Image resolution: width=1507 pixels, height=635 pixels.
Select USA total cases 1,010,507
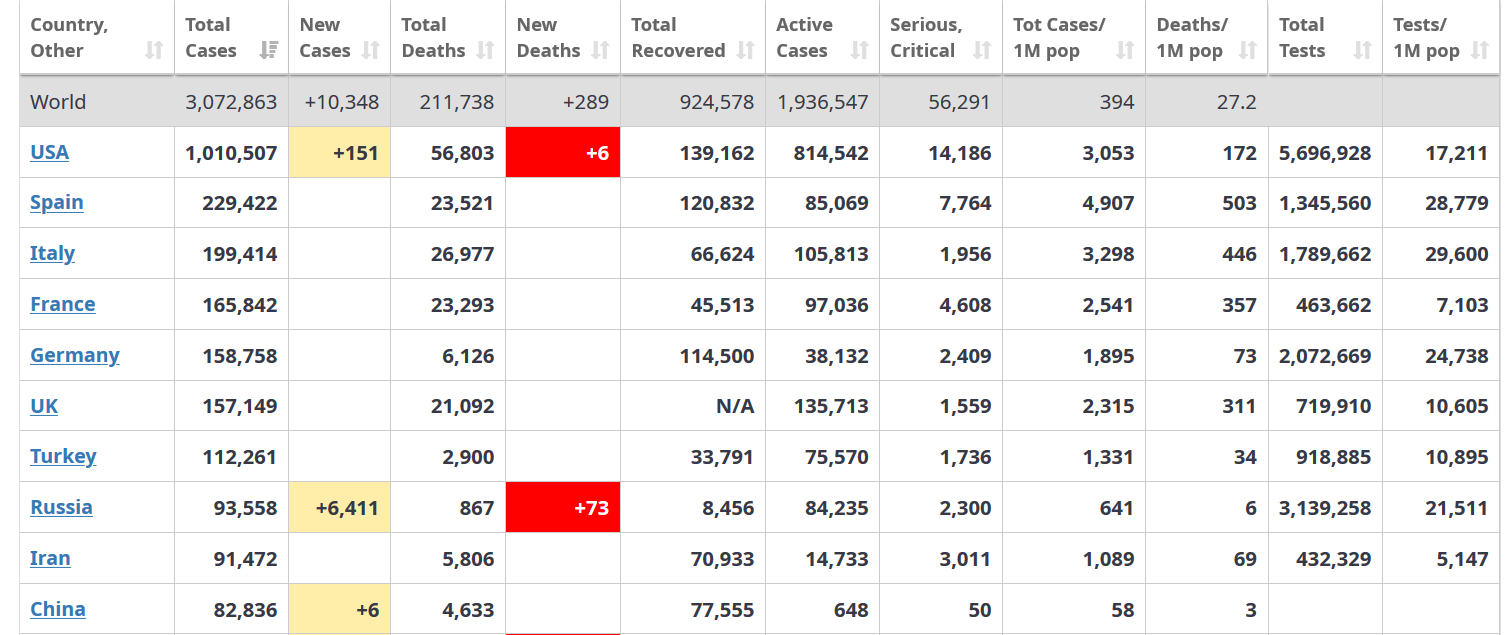[x=231, y=153]
